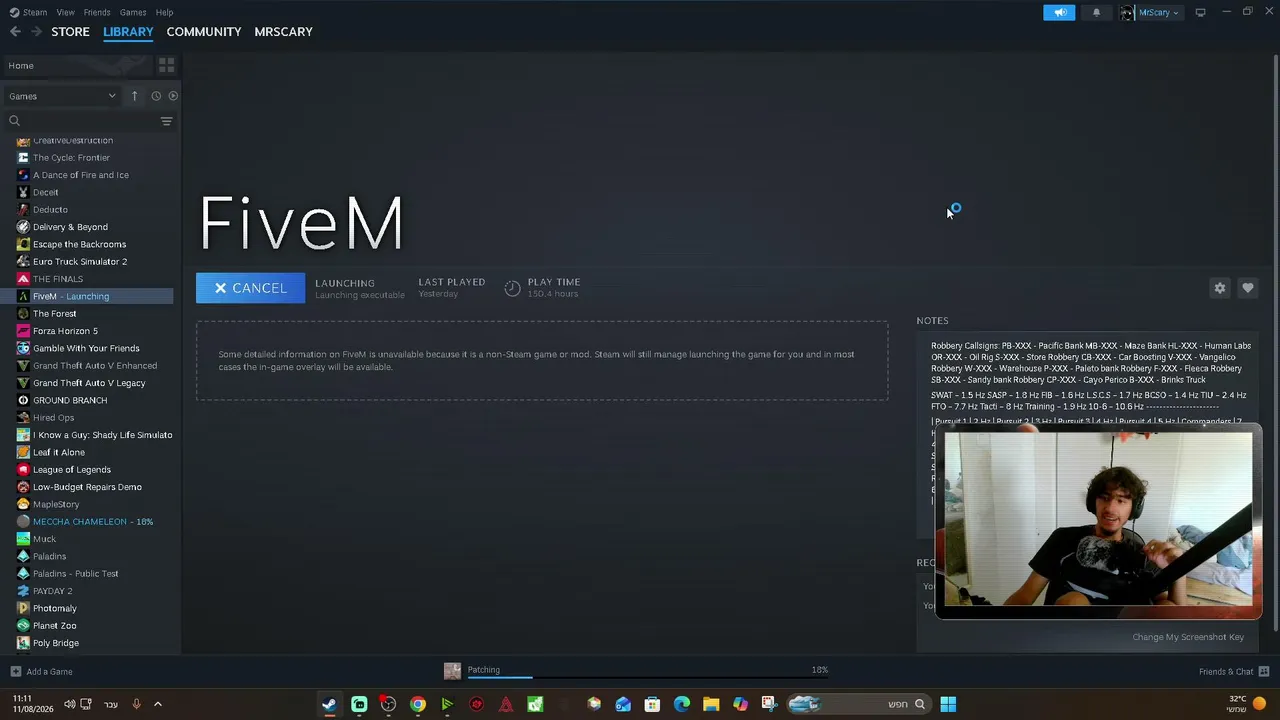
Task: Open notifications bell icon
Action: (x=1096, y=13)
